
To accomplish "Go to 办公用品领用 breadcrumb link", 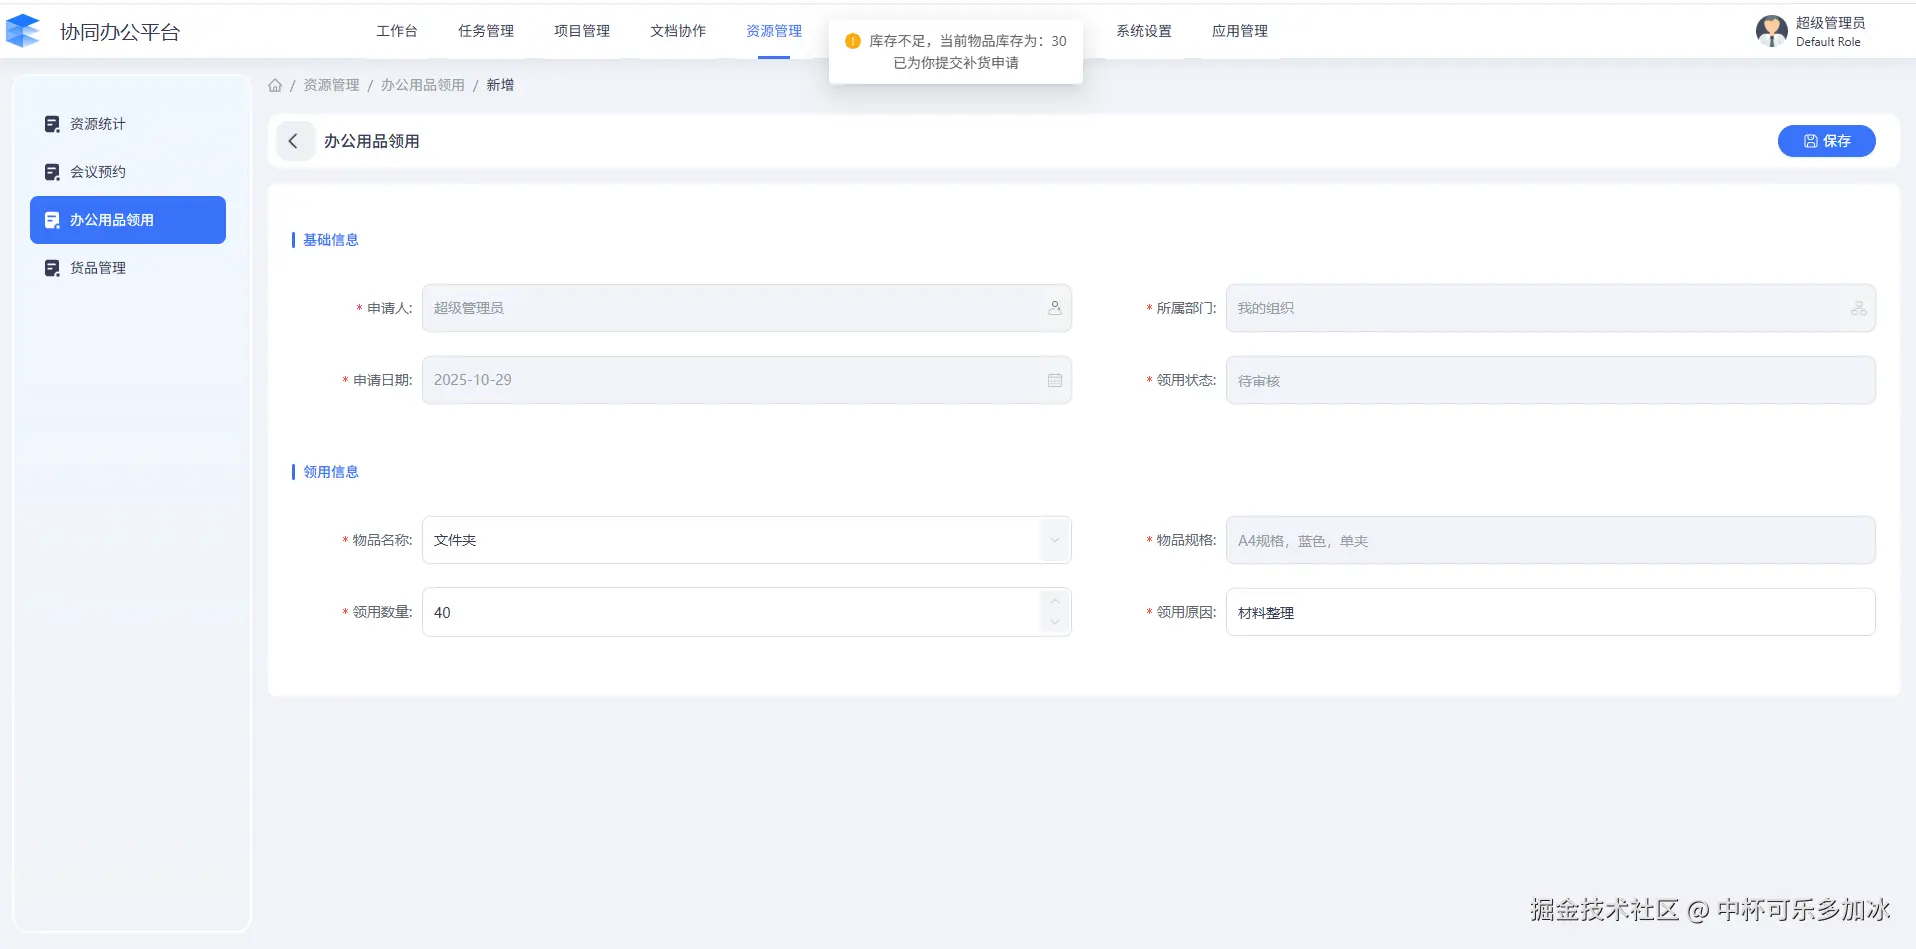I will point(422,85).
